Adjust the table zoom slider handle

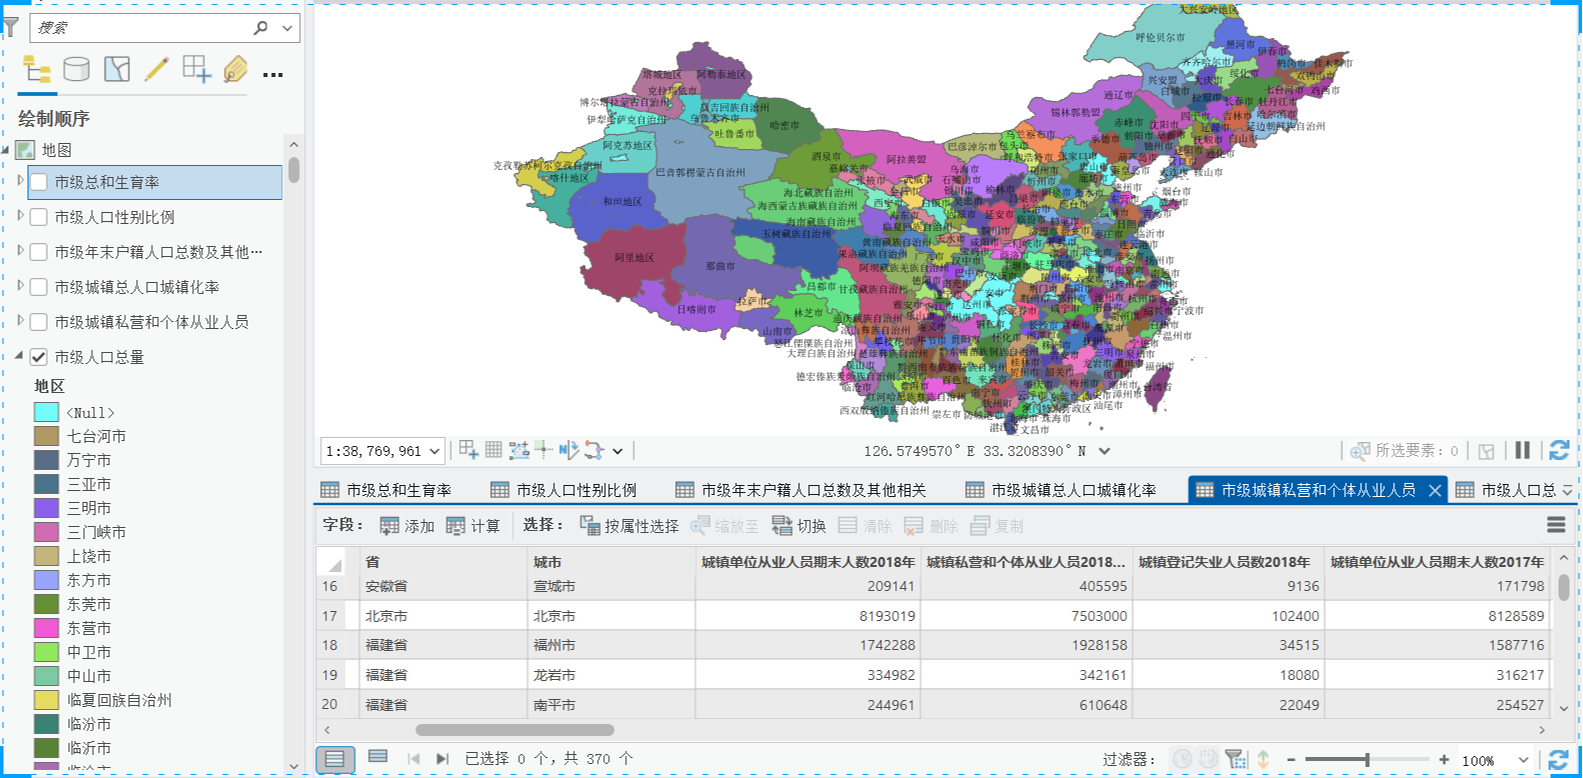pyautogui.click(x=1367, y=760)
